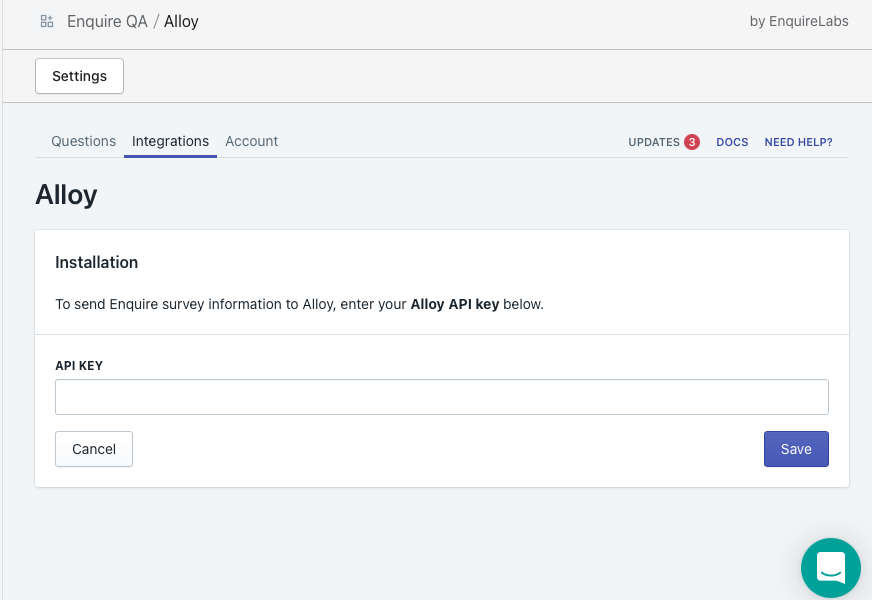Open the DOCS link

point(732,142)
